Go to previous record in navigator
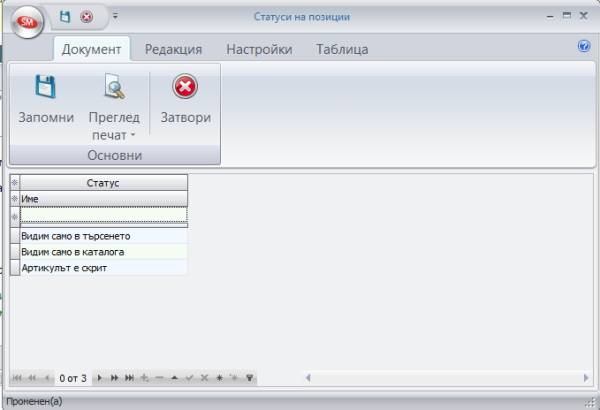This screenshot has width=600, height=410. (x=47, y=378)
